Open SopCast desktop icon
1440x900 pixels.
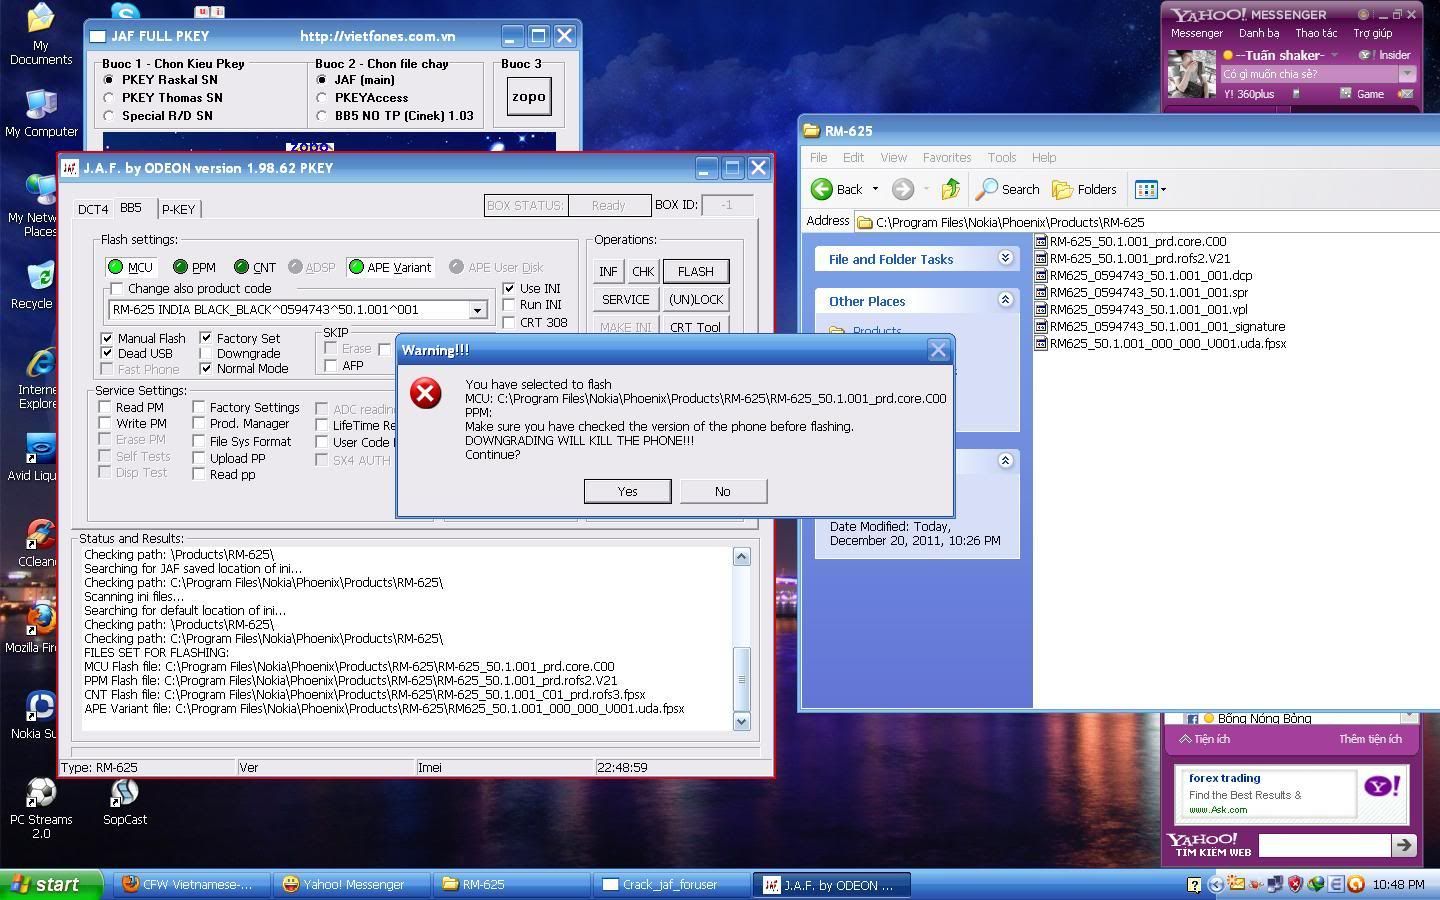124,803
